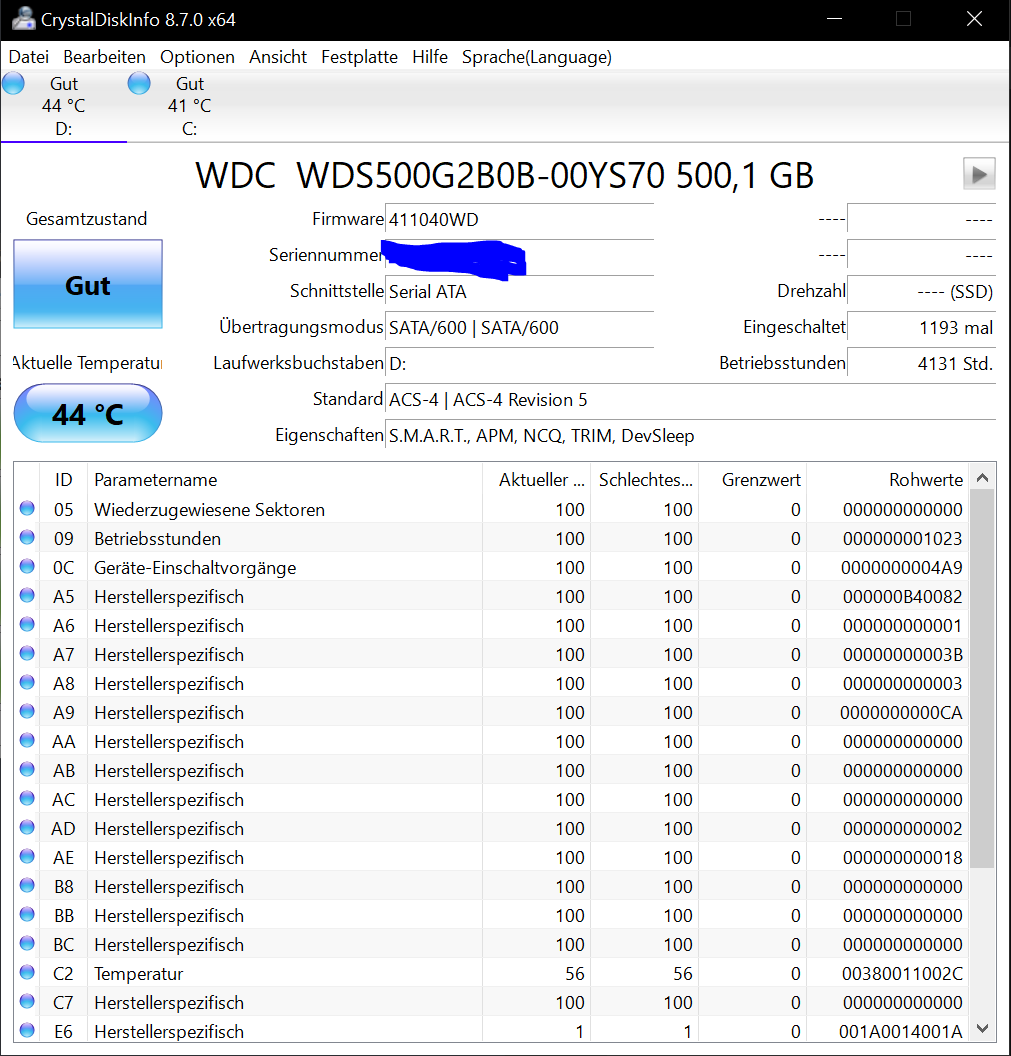Click status orb of row 0C

(27, 566)
